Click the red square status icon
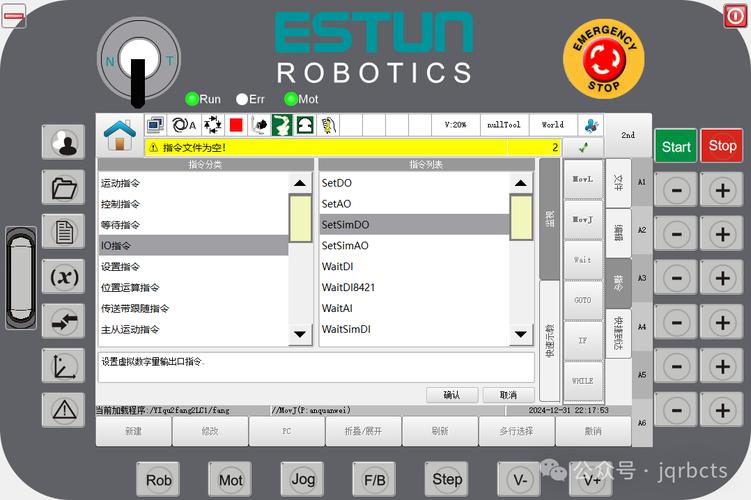The image size is (751, 500). (236, 125)
